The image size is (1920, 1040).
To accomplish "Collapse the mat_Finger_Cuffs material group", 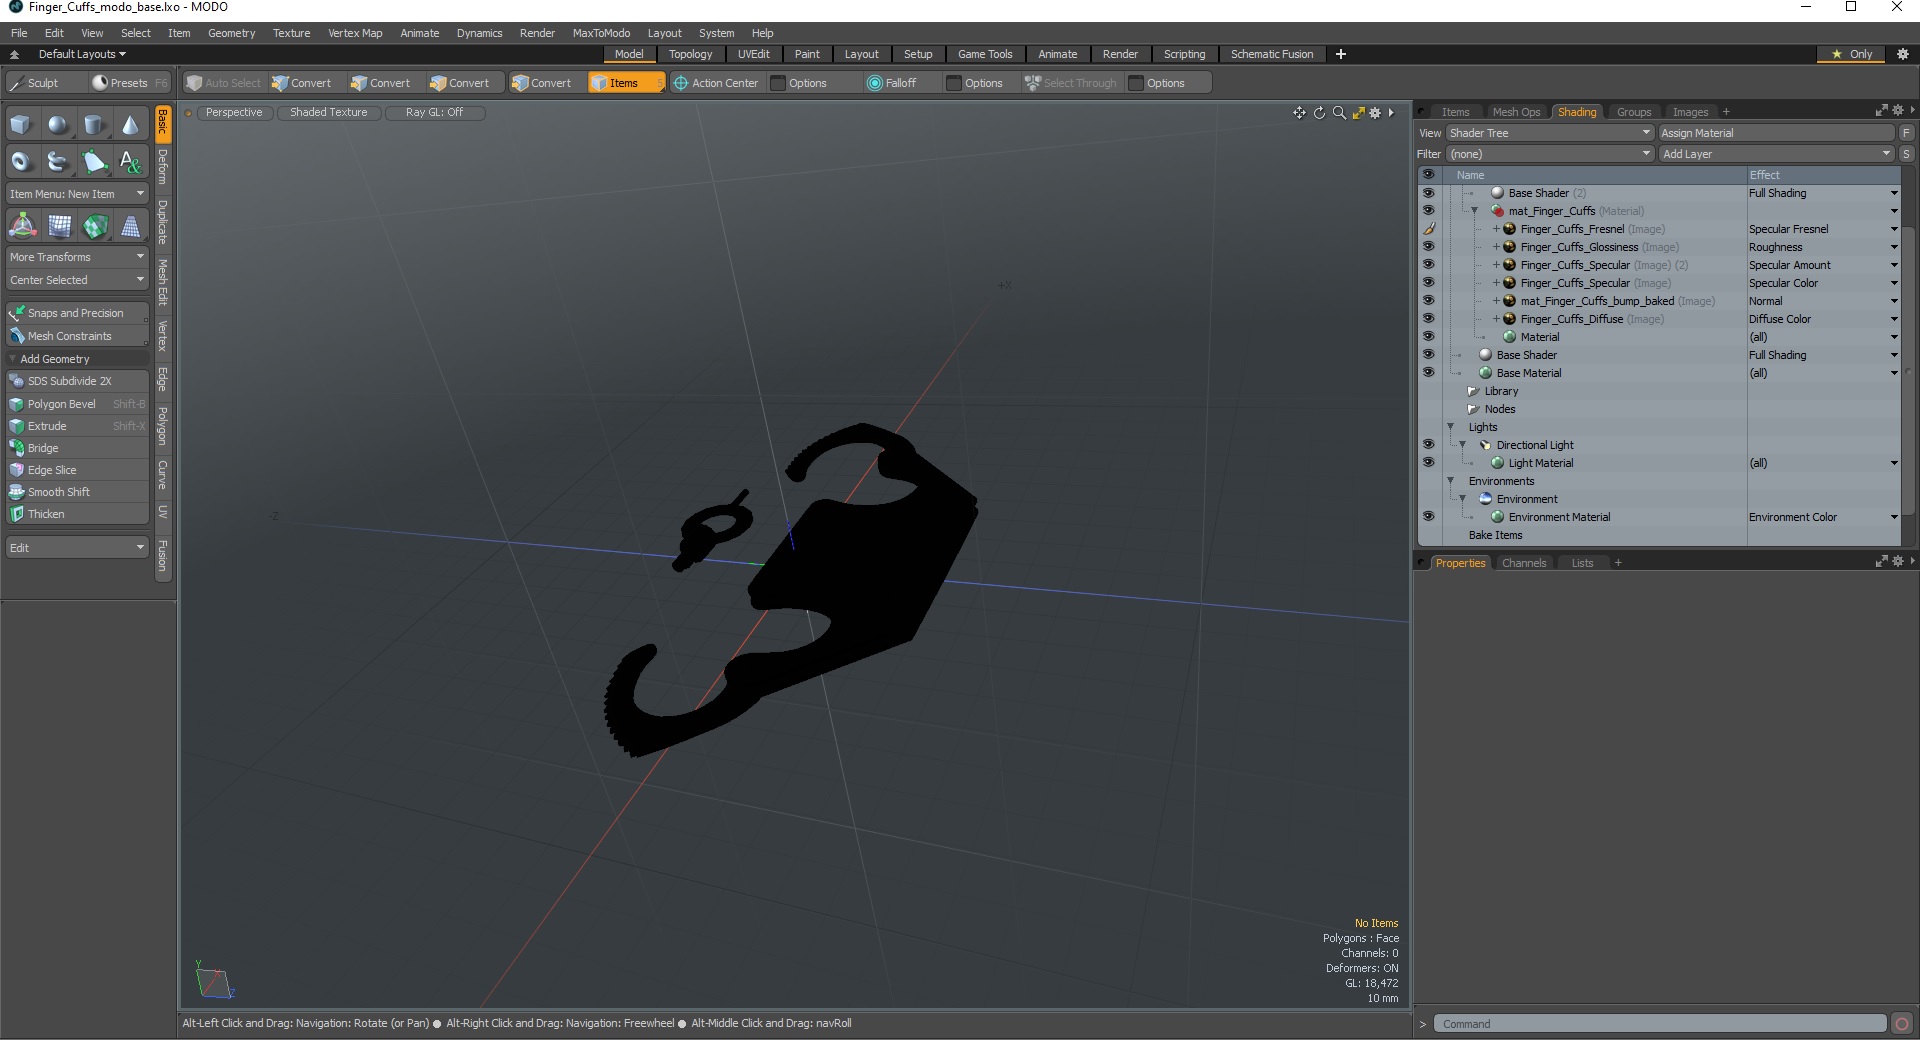I will click(1474, 211).
